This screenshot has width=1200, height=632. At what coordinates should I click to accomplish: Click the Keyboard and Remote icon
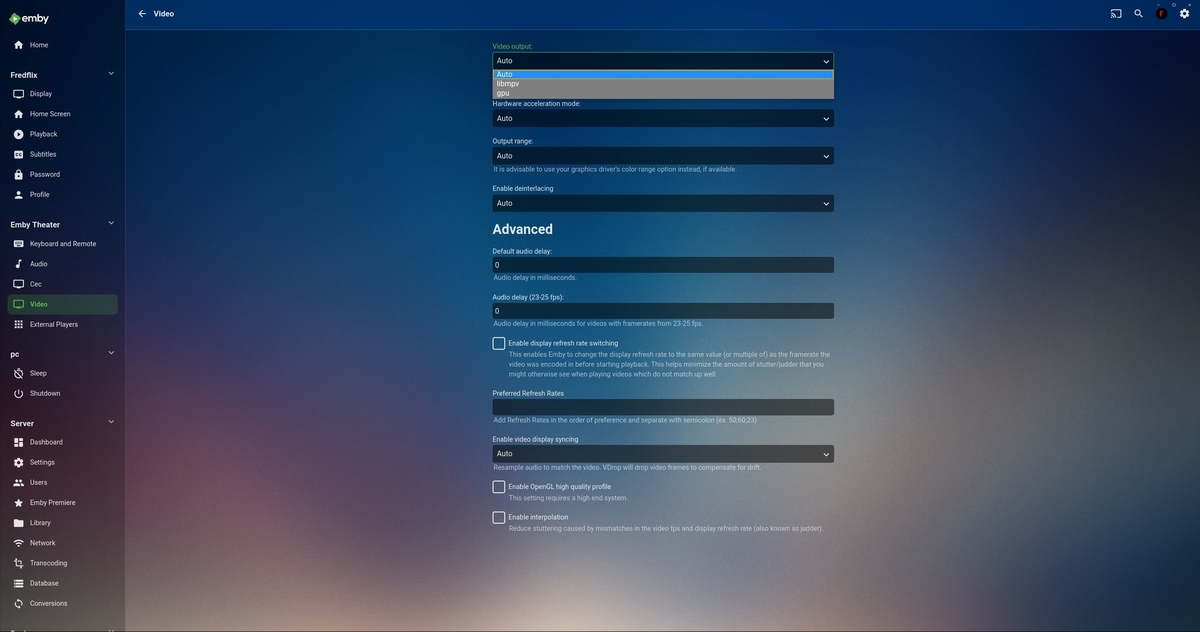18,243
